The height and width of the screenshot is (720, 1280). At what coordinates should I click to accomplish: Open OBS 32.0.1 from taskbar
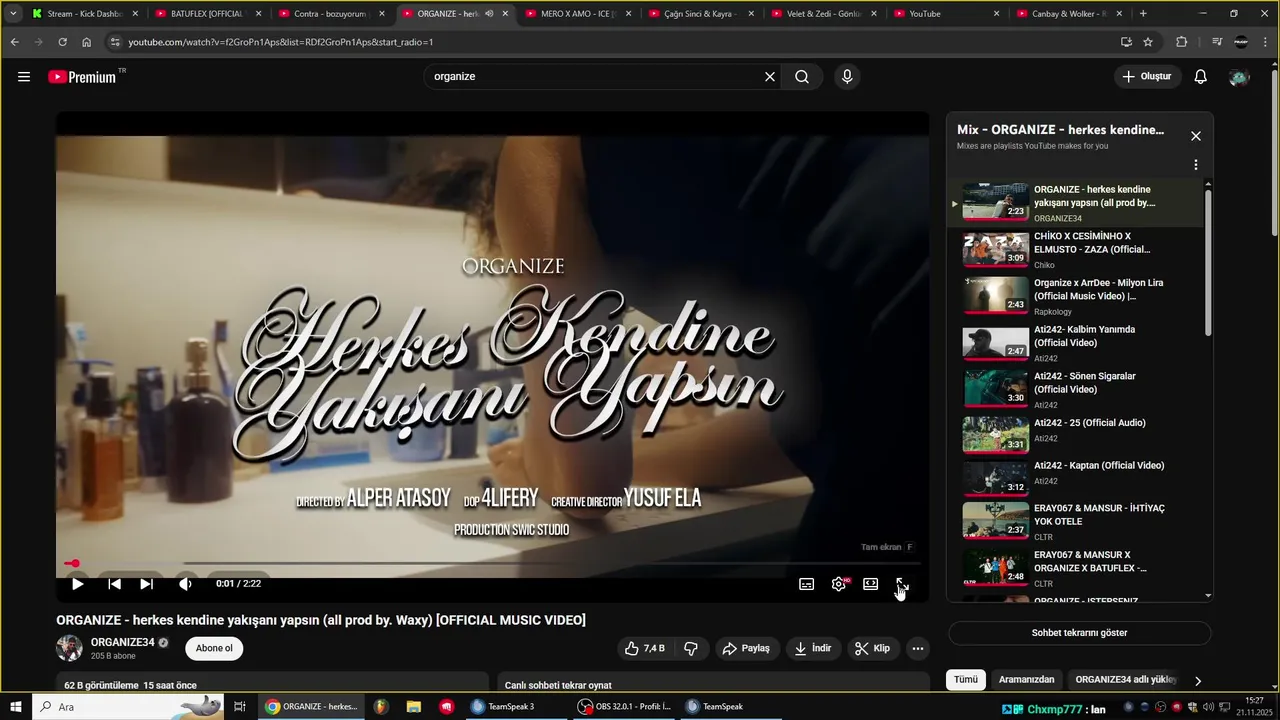pyautogui.click(x=625, y=706)
